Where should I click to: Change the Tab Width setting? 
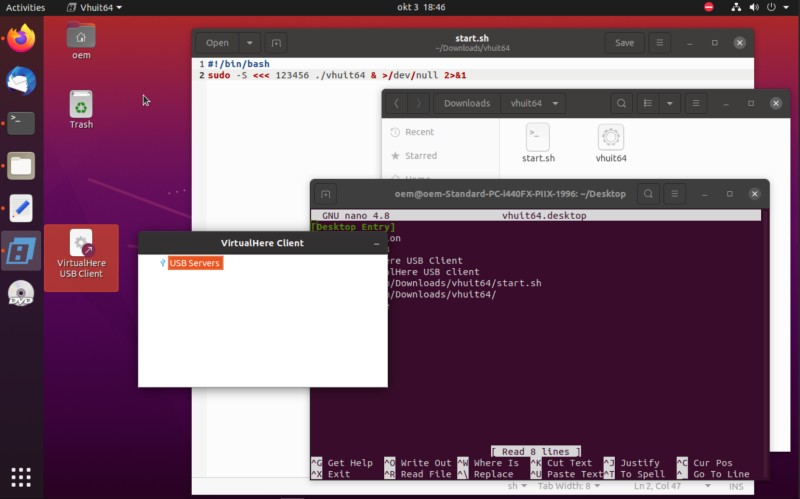pos(569,486)
